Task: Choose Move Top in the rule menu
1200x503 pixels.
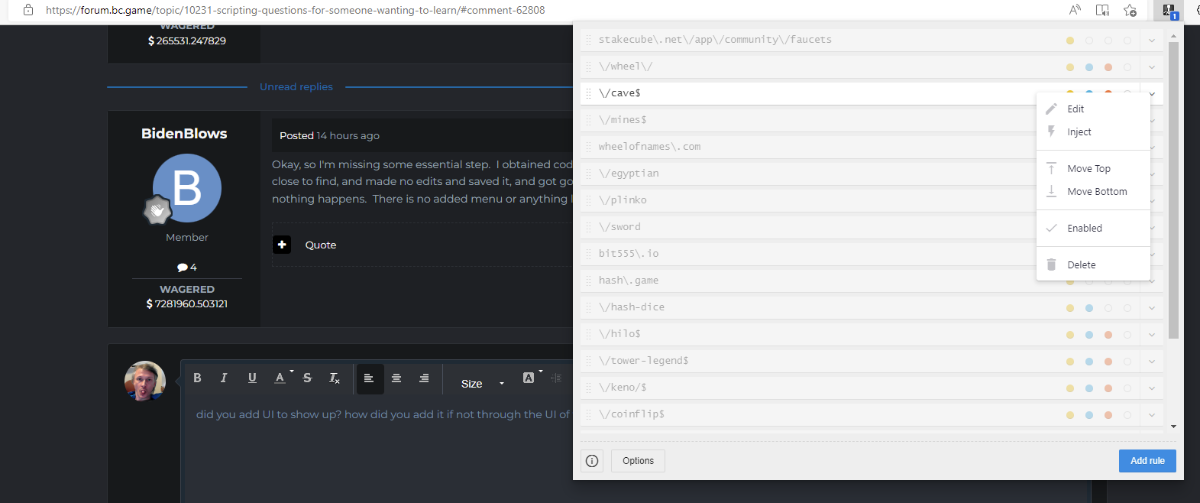Action: 1088,169
